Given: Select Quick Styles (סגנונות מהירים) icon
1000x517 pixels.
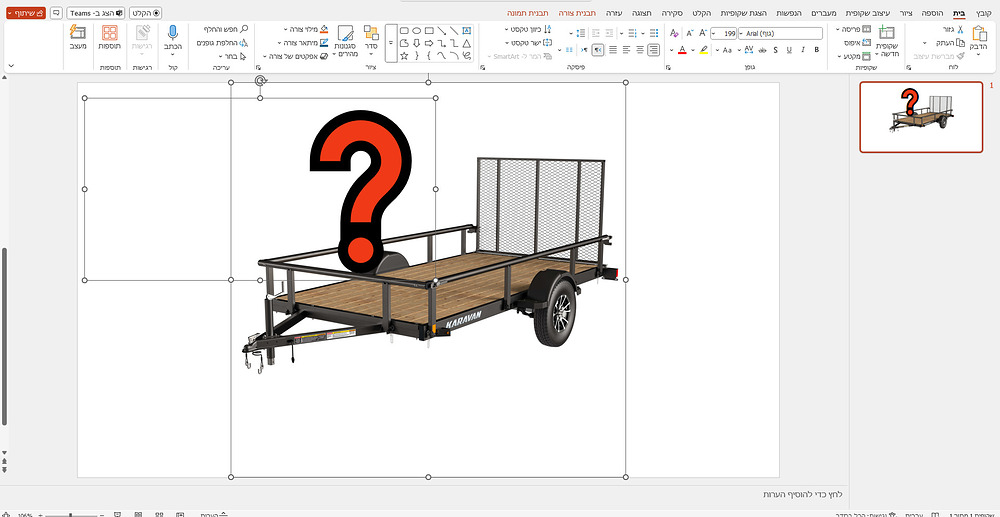Looking at the screenshot, I should [345, 42].
